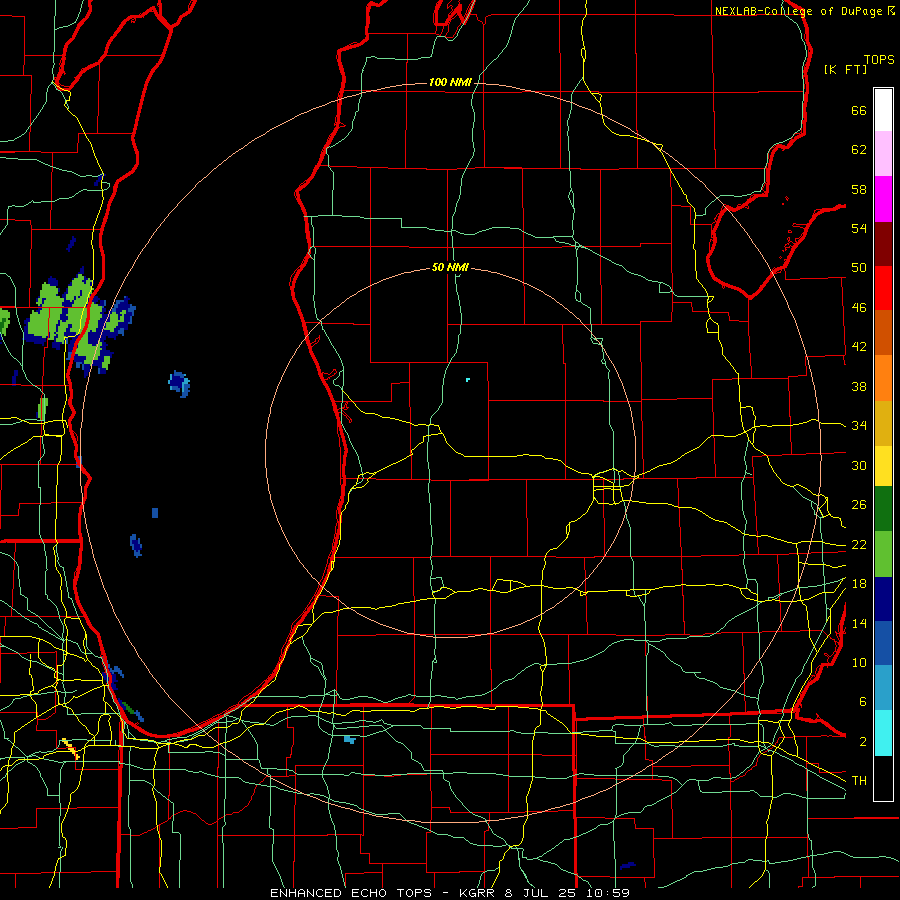Click the "100 NMI" range ring label
This screenshot has width=900, height=900.
click(x=450, y=83)
